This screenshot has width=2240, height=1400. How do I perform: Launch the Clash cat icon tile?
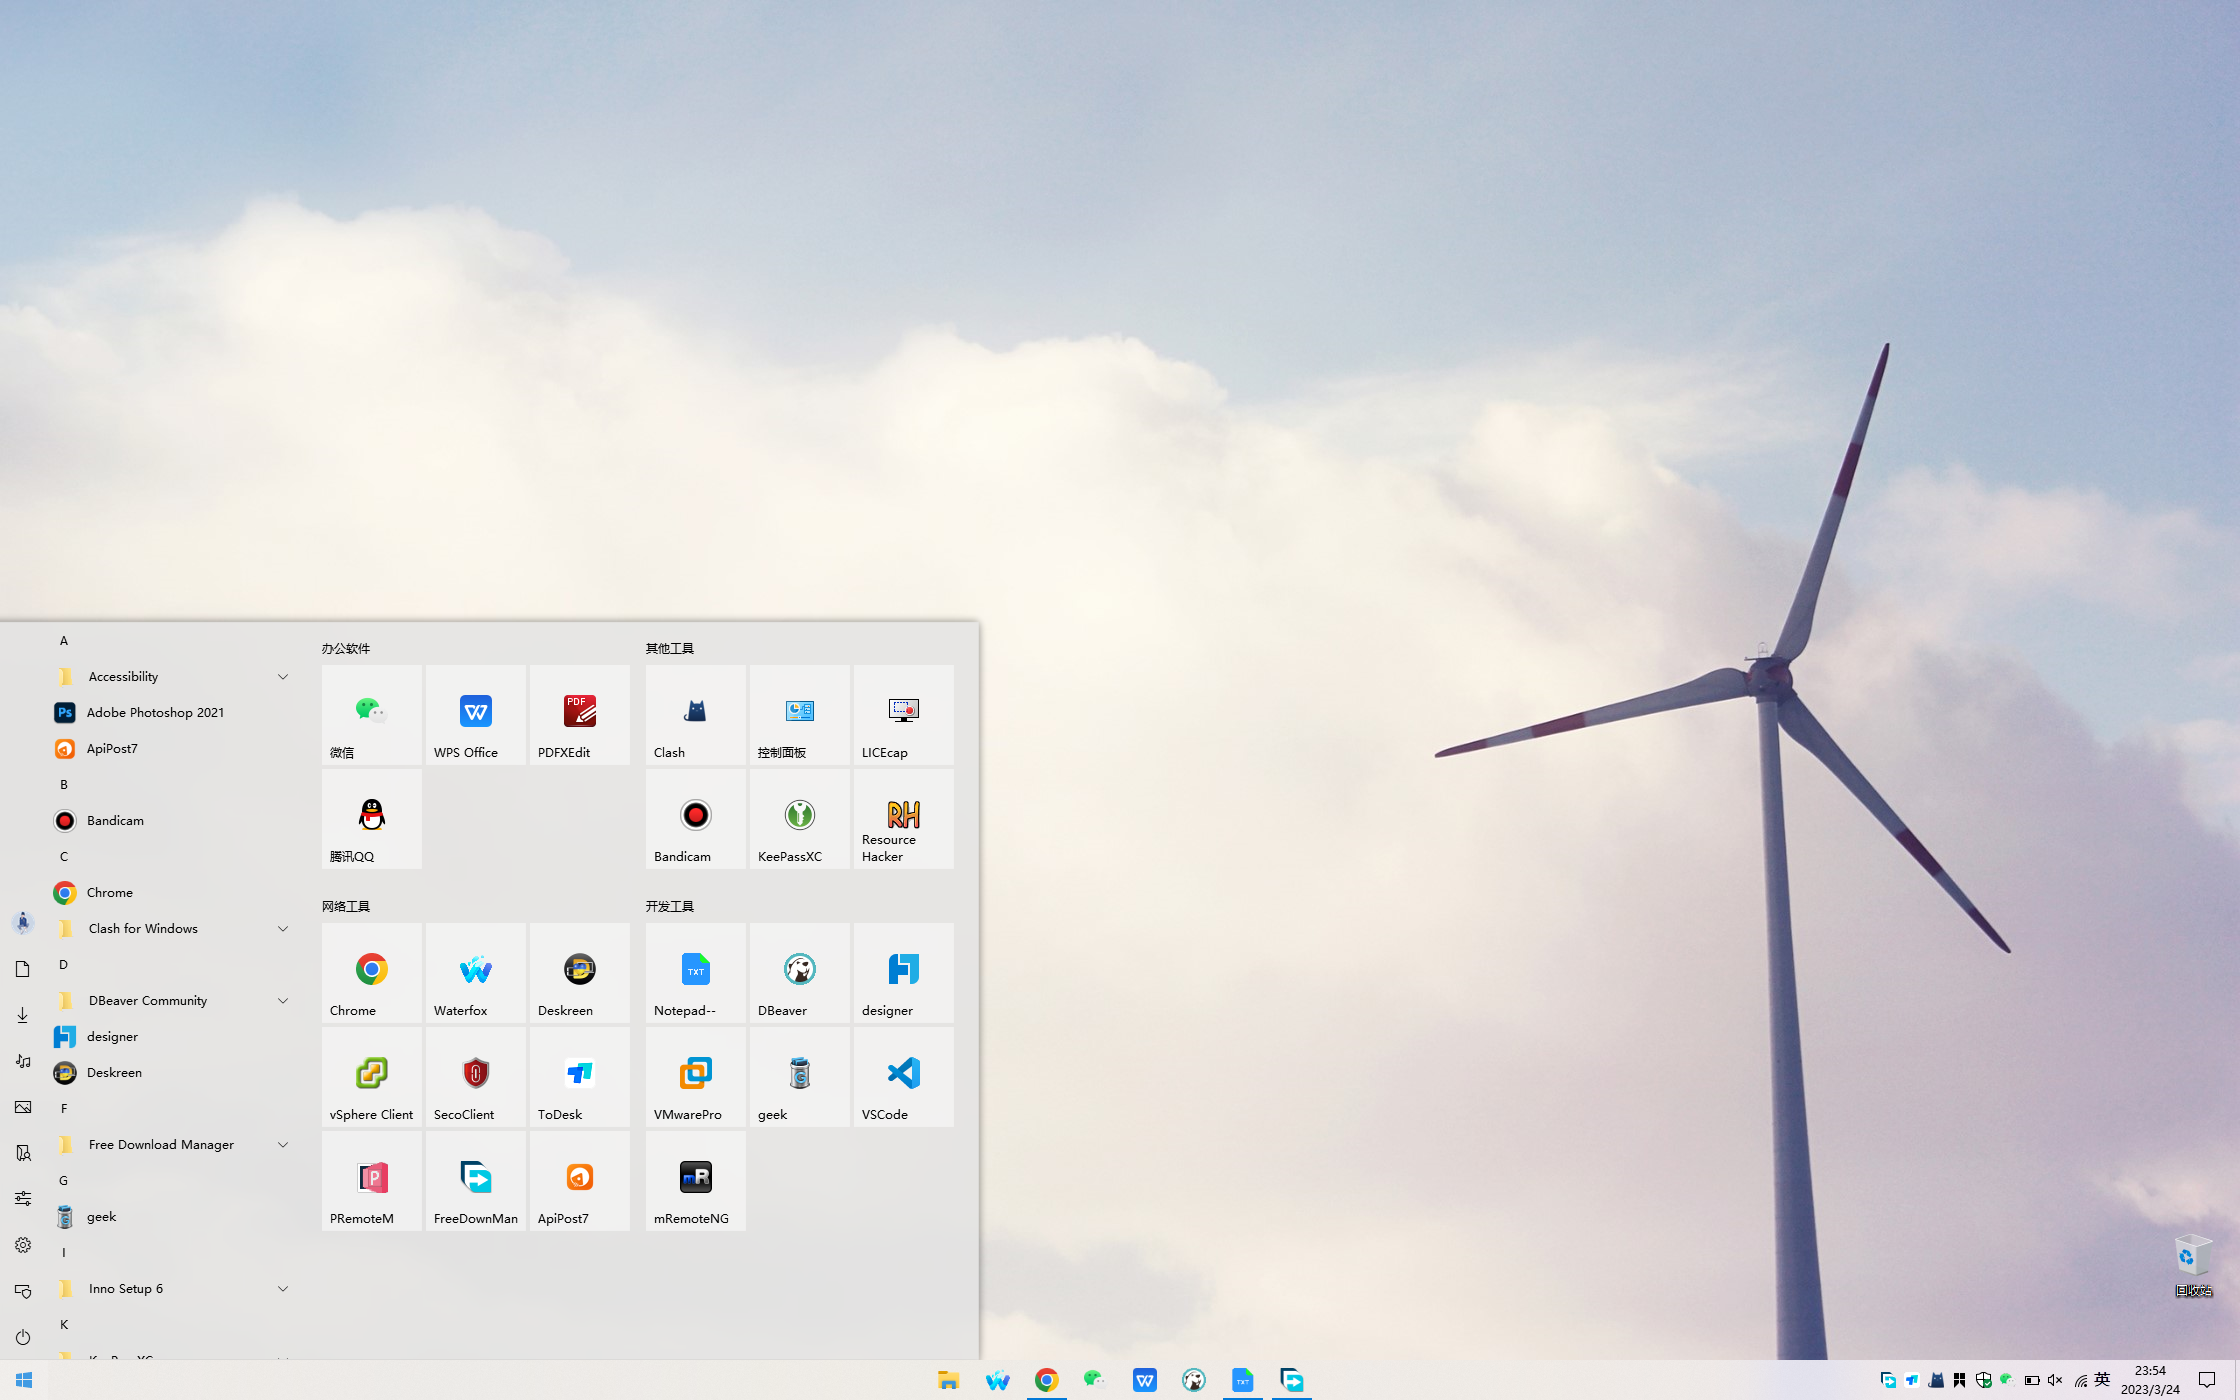click(x=695, y=715)
